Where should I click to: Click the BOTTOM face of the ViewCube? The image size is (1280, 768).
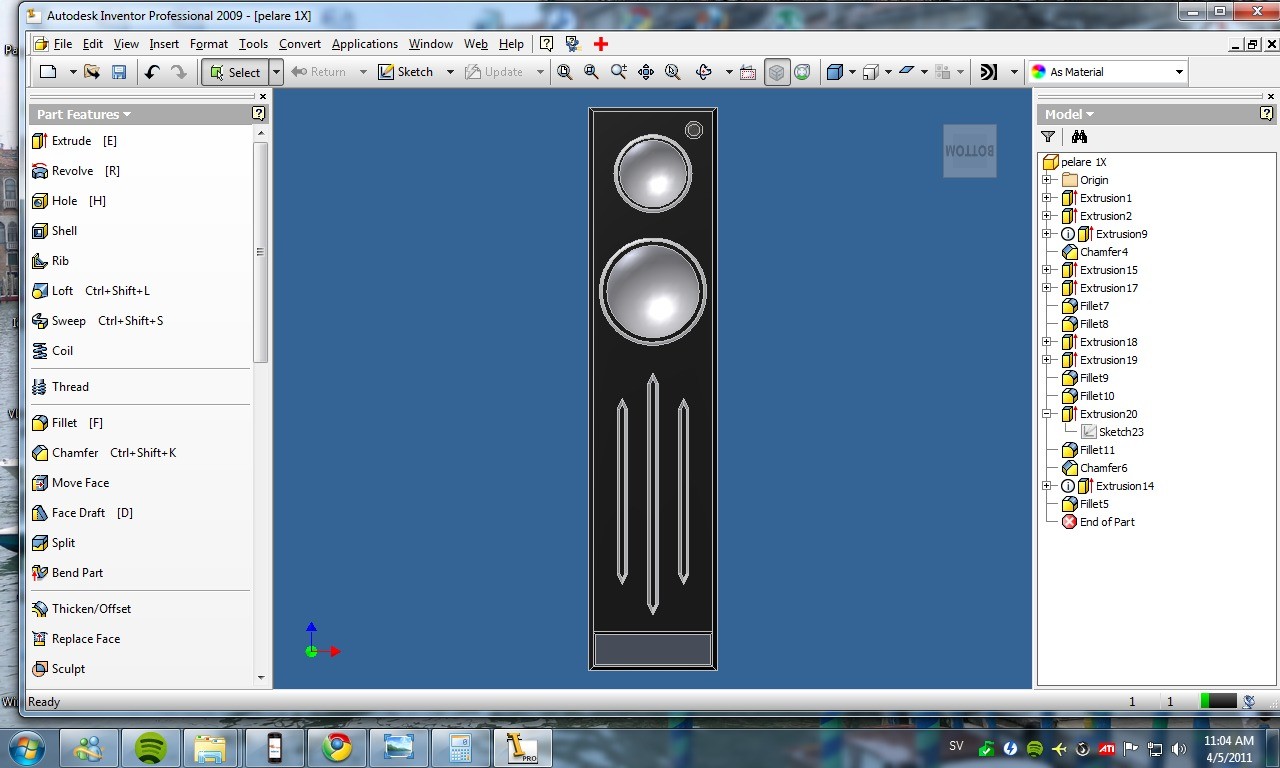click(x=969, y=151)
